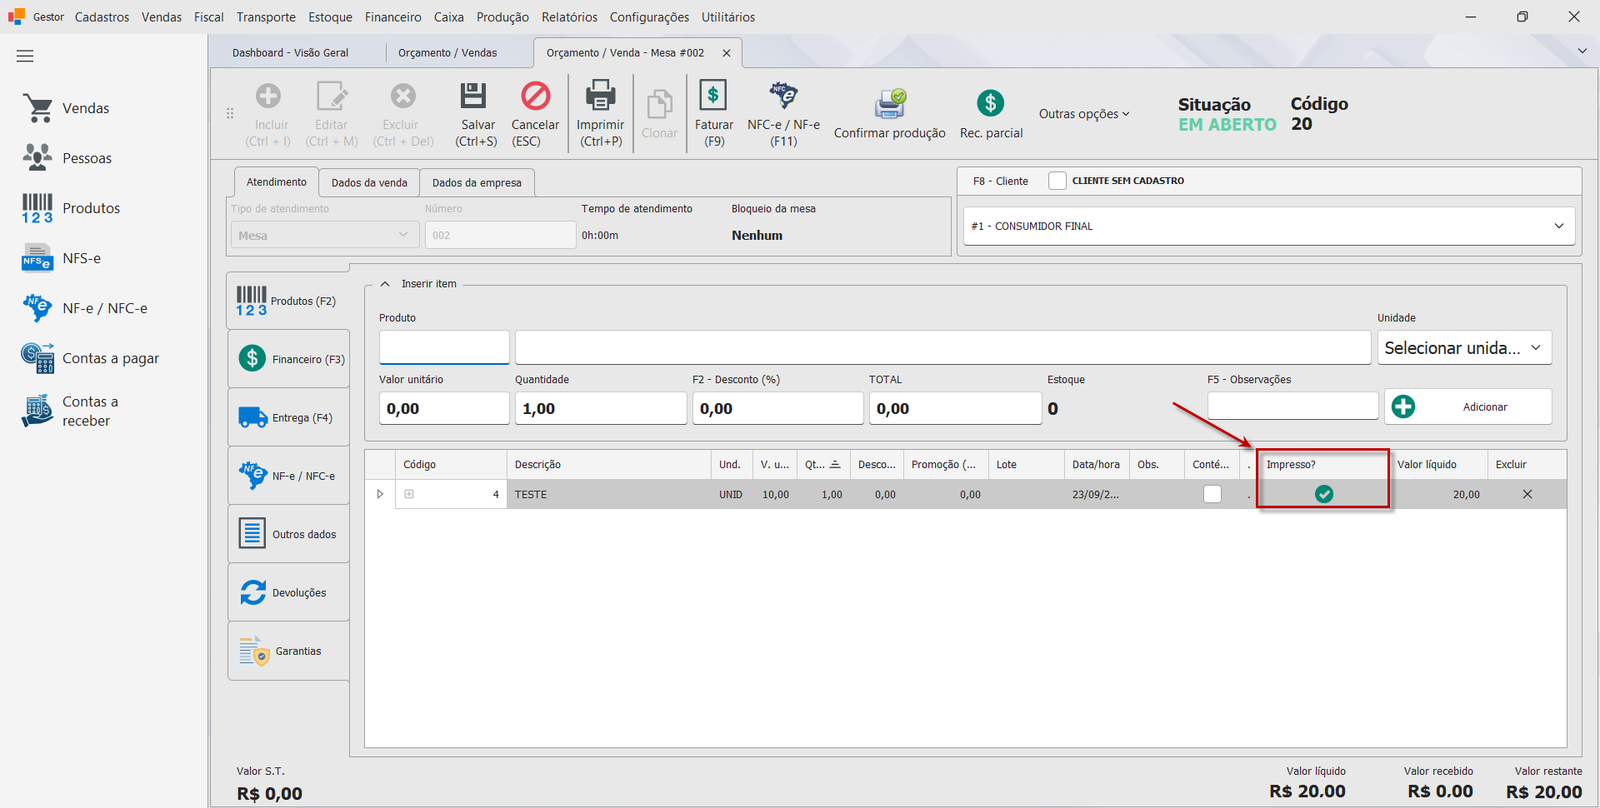The image size is (1600, 808).
Task: Open Contas a pagar in the sidebar
Action: click(91, 358)
